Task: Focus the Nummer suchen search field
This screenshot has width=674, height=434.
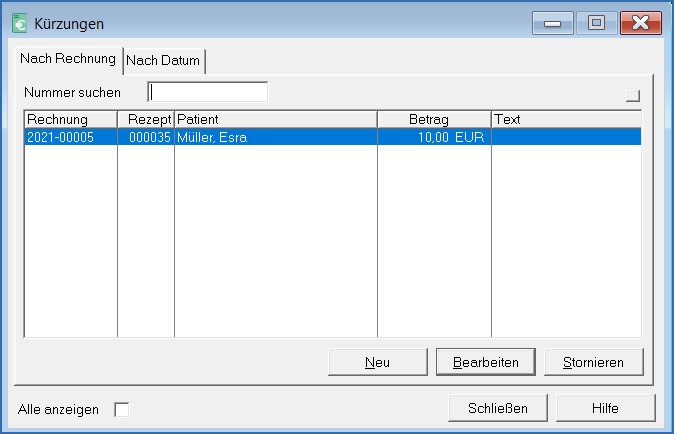Action: [x=208, y=92]
